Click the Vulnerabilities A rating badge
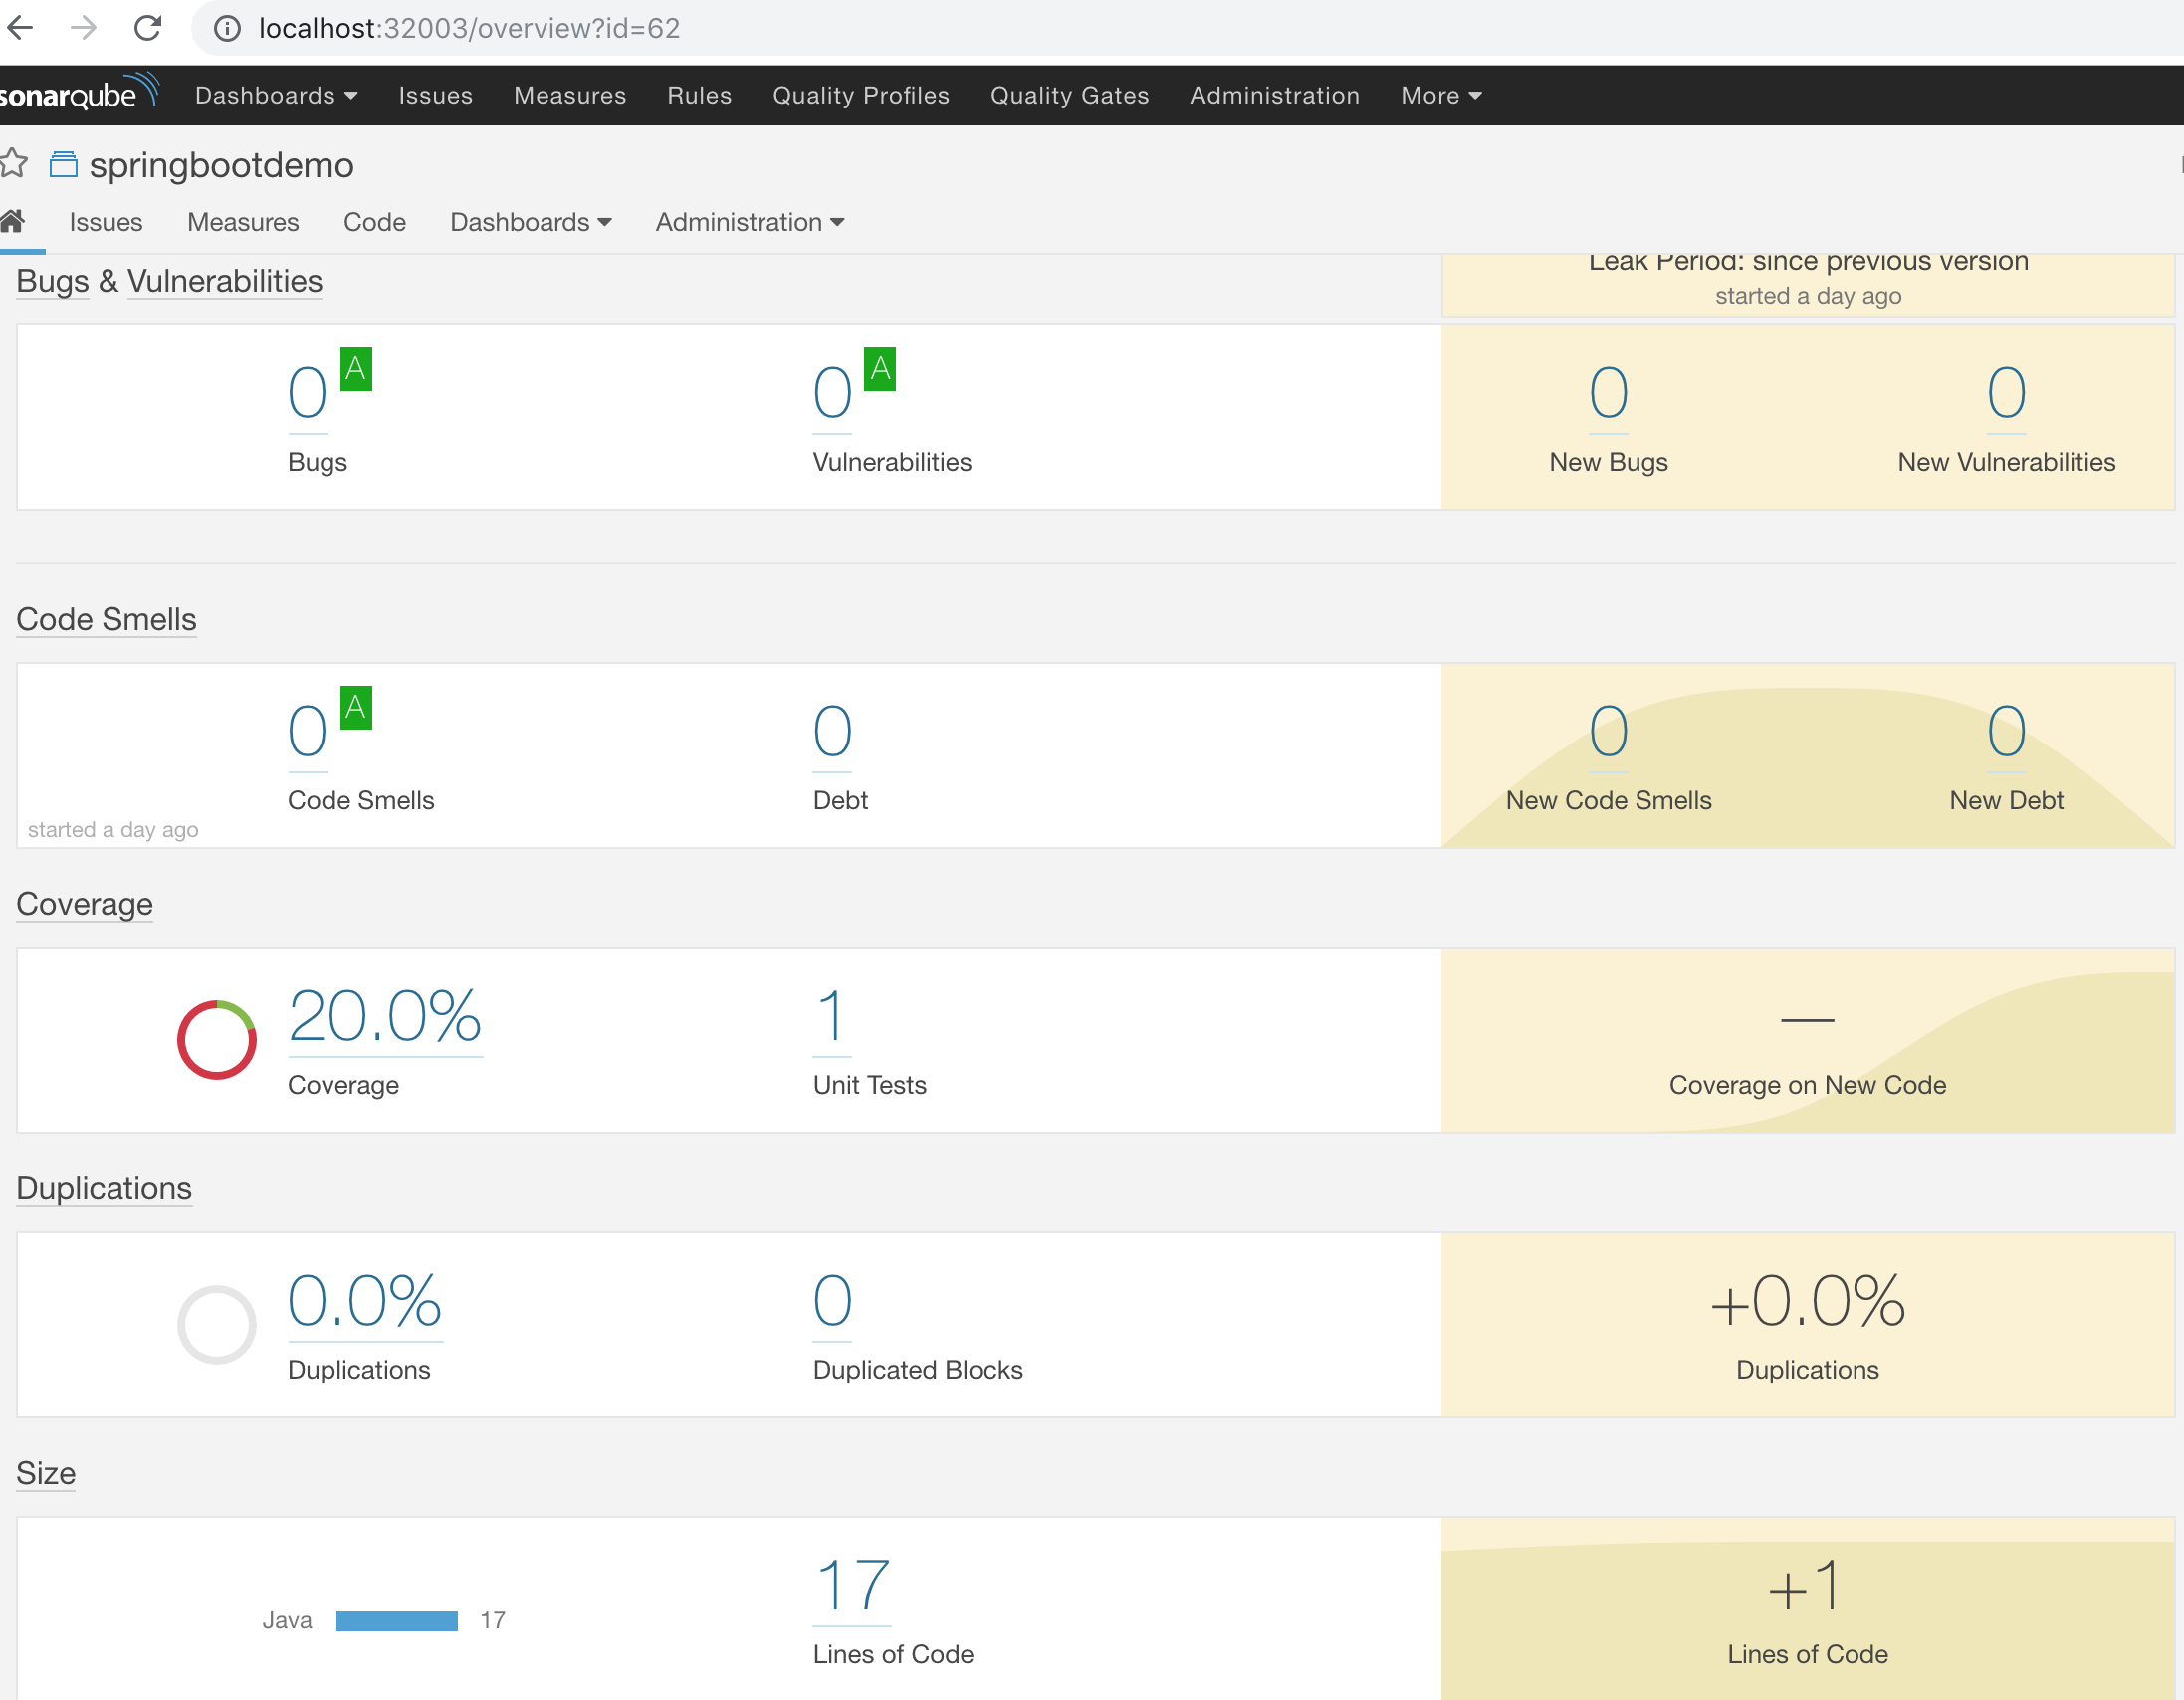Image resolution: width=2184 pixels, height=1700 pixels. (880, 369)
